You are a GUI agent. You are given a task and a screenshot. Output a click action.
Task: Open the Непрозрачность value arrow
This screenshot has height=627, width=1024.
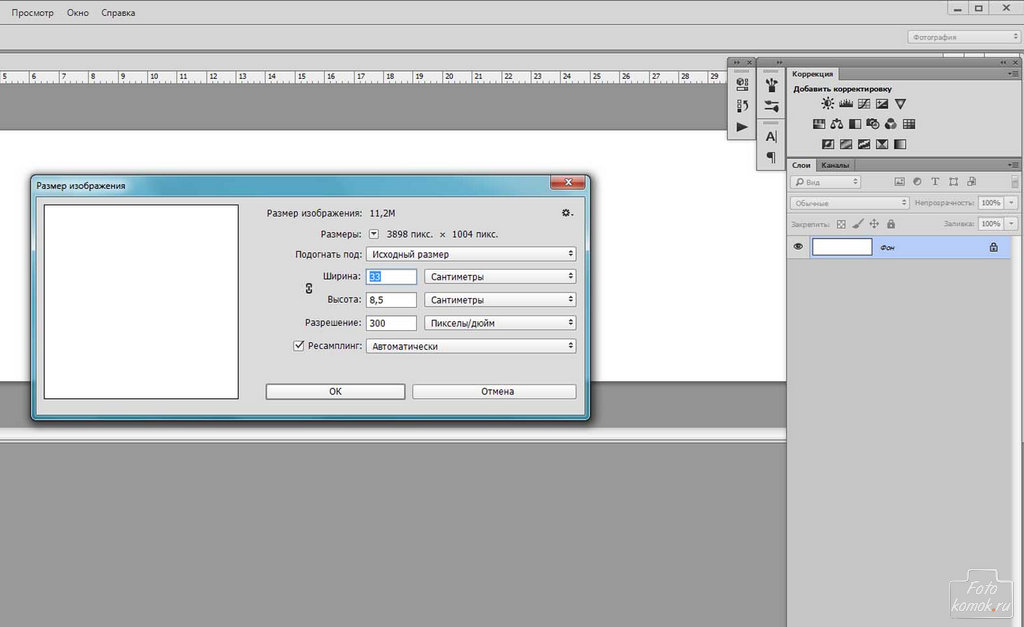pos(1012,203)
